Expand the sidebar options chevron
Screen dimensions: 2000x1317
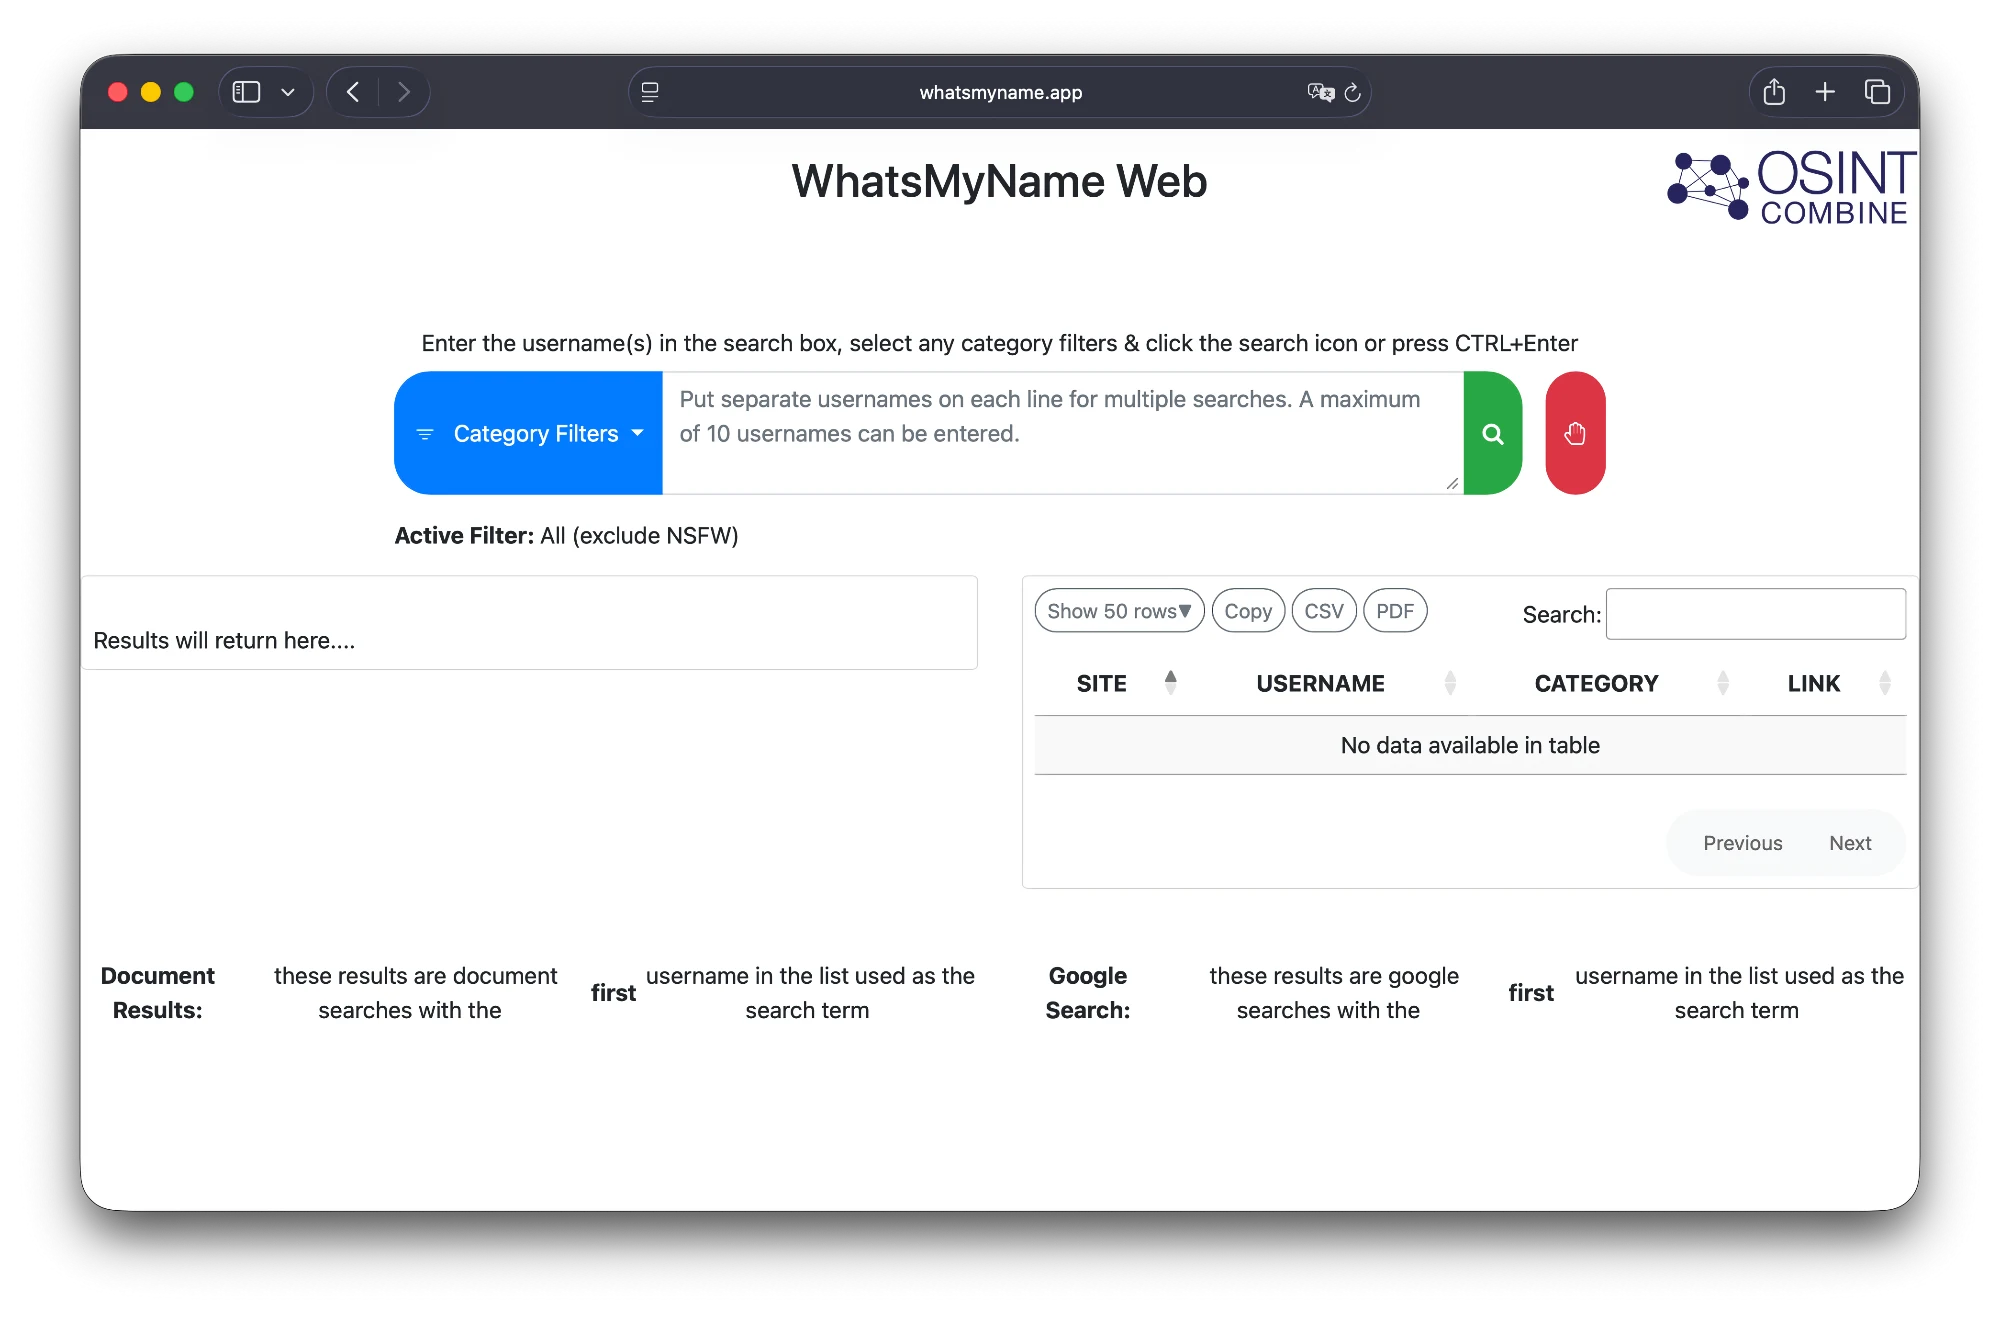[x=288, y=92]
